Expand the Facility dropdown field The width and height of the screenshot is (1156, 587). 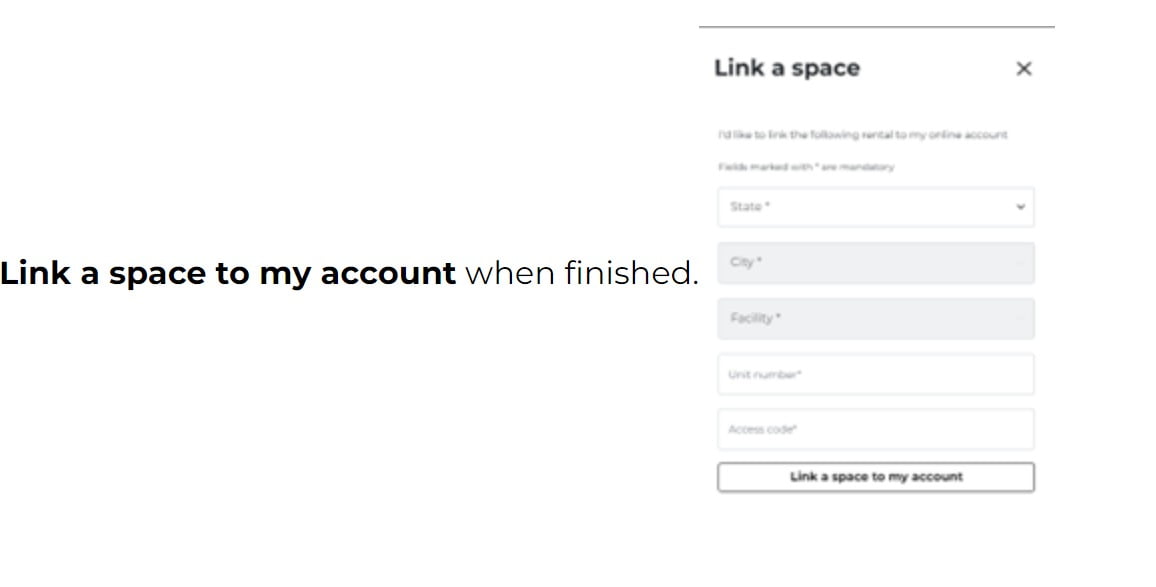click(x=875, y=319)
